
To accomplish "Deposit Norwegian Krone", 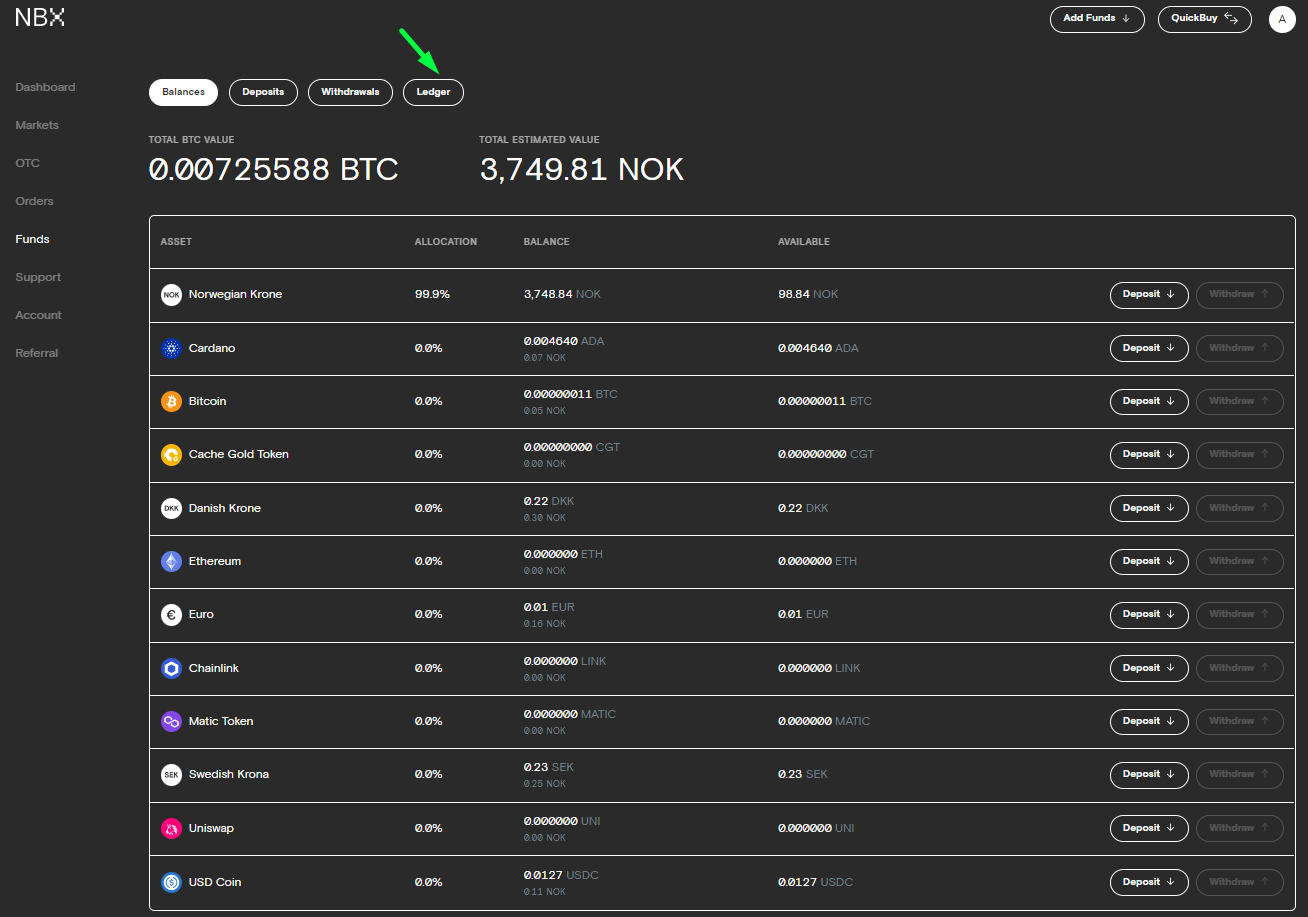I will [1148, 295].
